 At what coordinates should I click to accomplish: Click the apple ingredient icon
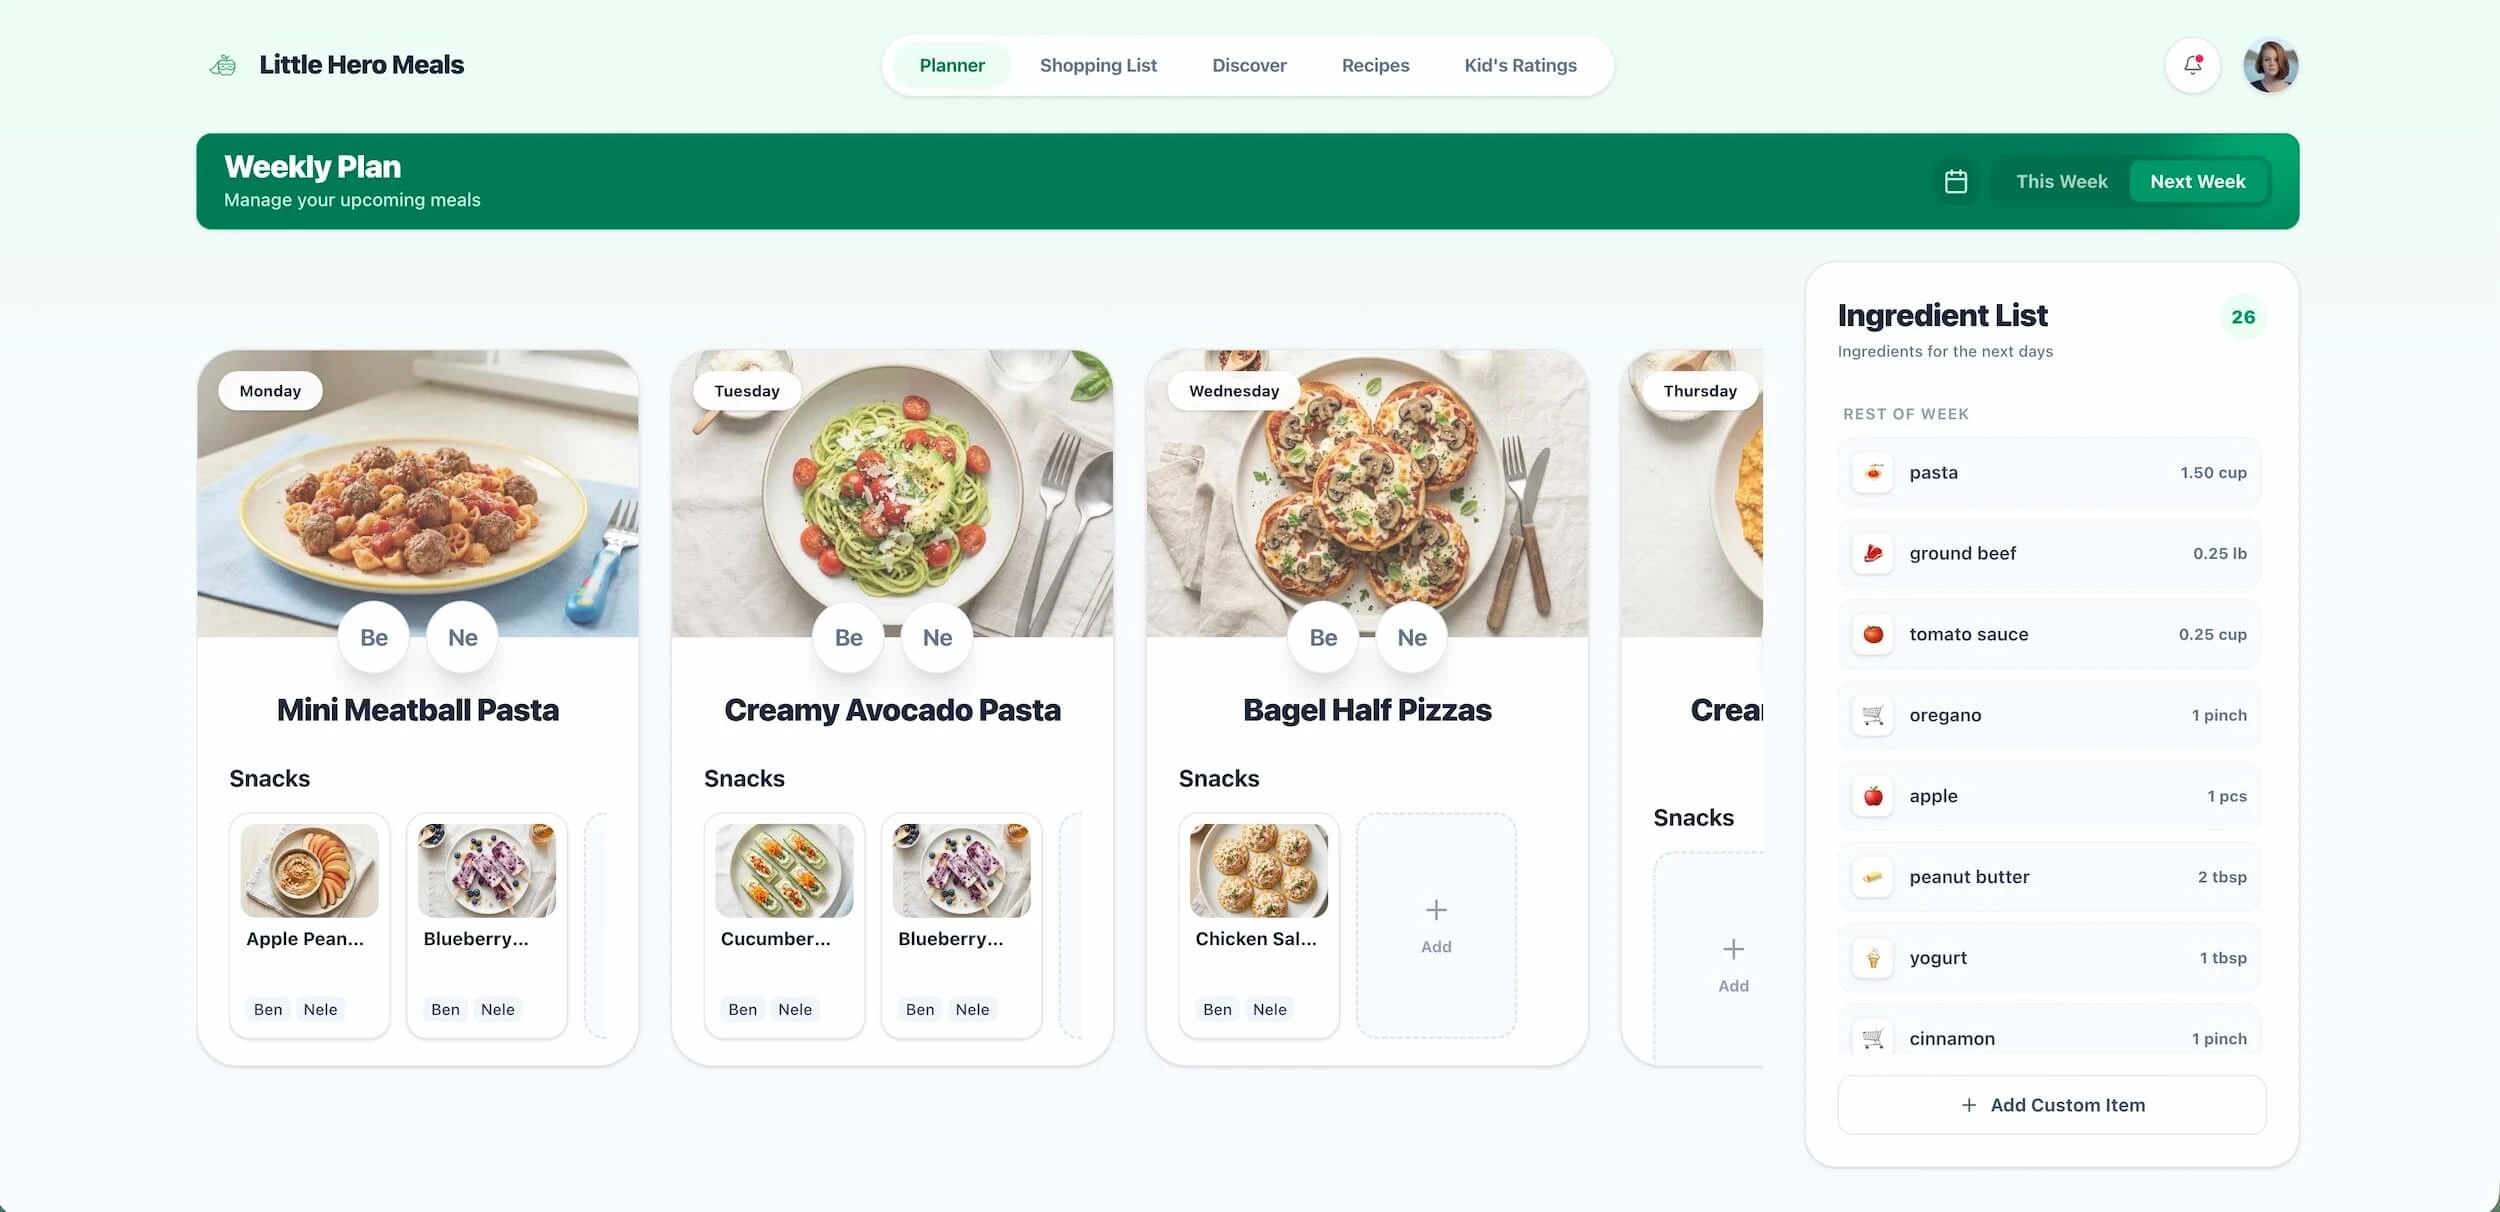coord(1873,796)
